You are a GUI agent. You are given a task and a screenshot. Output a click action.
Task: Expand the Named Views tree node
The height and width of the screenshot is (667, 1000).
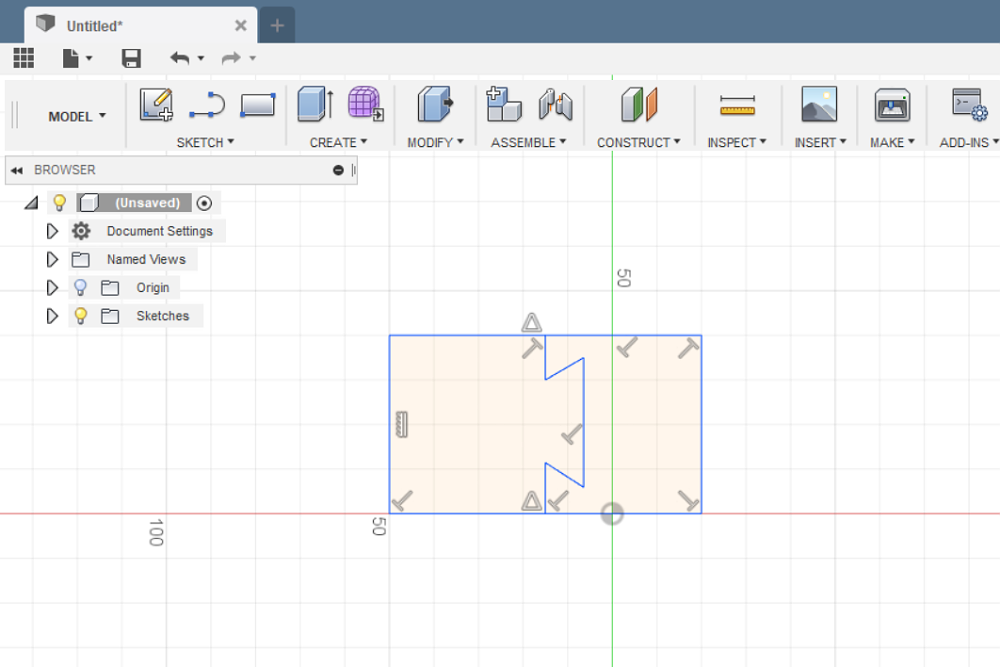point(53,259)
